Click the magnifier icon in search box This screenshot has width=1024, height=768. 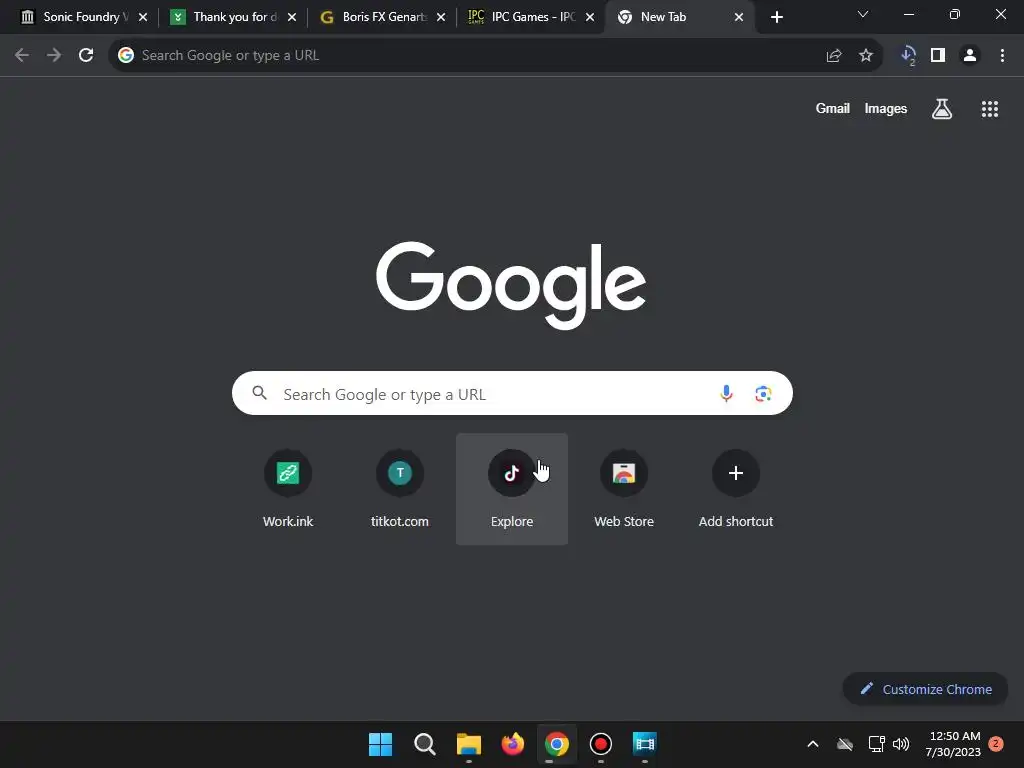click(260, 393)
